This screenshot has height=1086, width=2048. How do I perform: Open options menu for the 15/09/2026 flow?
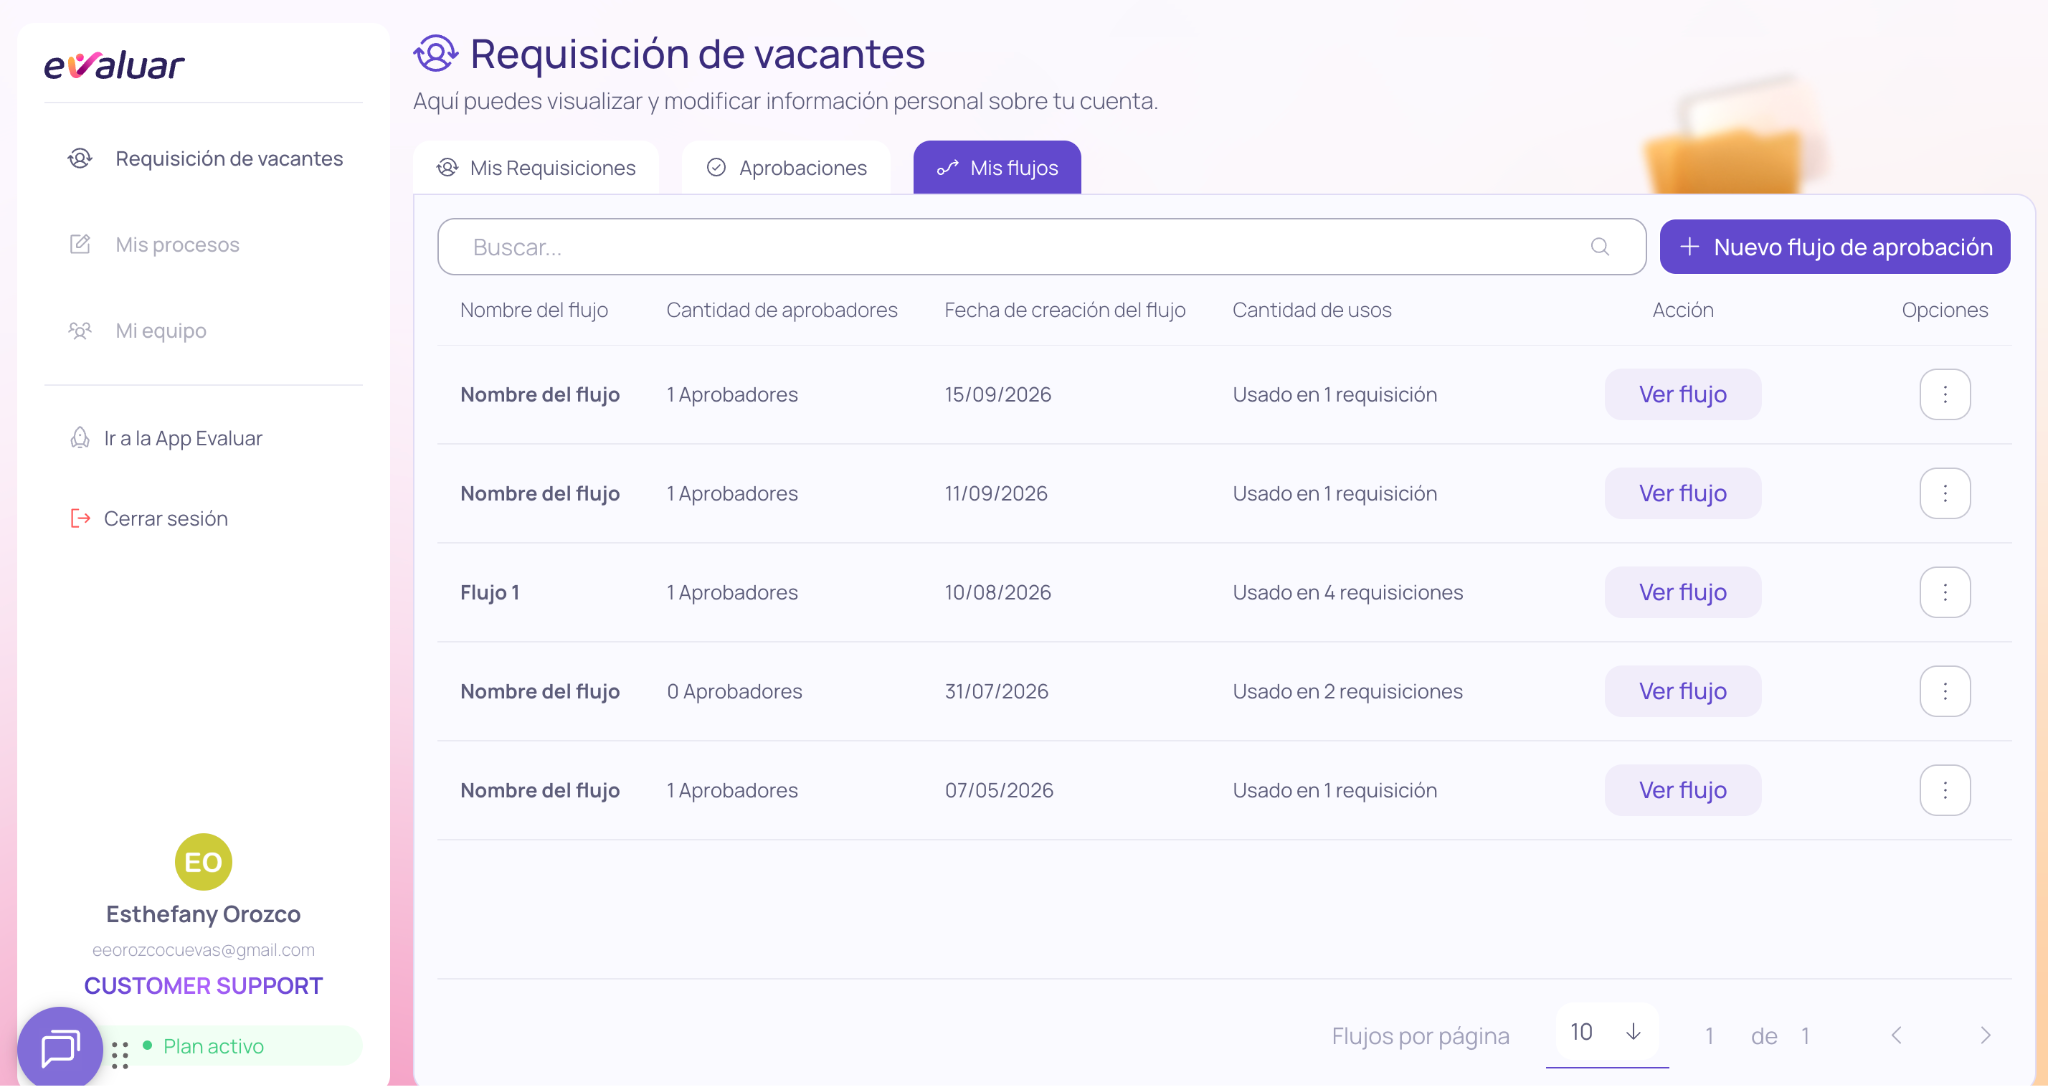pyautogui.click(x=1945, y=395)
